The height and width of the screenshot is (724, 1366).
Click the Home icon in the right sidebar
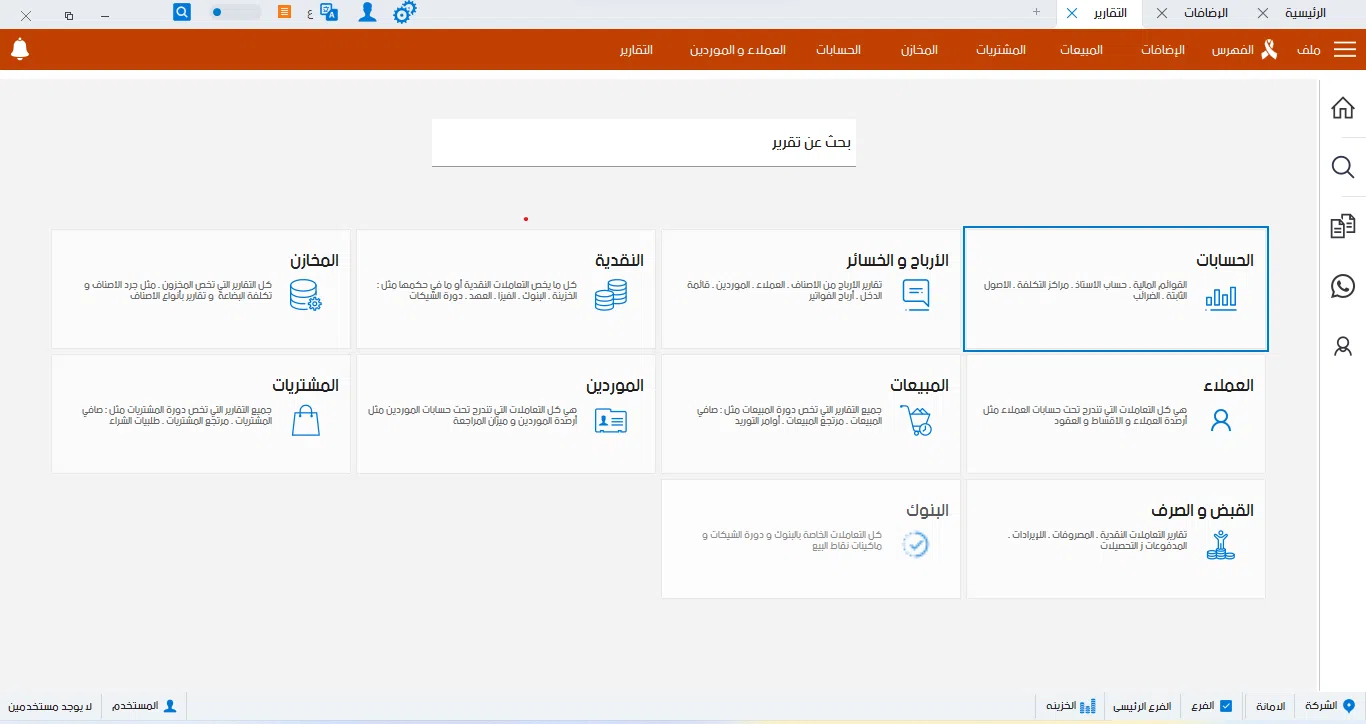pyautogui.click(x=1342, y=107)
